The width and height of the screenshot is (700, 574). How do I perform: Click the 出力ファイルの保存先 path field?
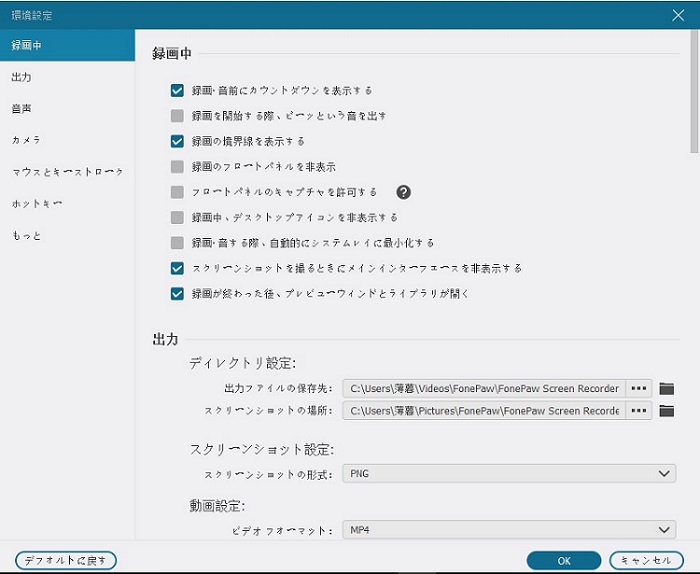coord(484,388)
